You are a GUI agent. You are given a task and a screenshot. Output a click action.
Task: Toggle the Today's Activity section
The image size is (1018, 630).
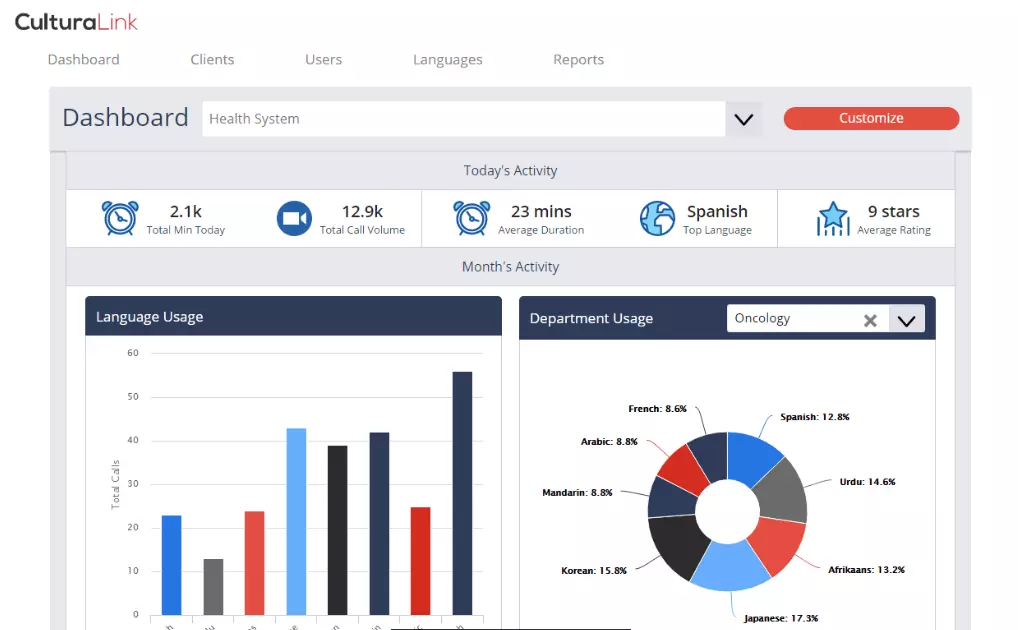pos(510,170)
